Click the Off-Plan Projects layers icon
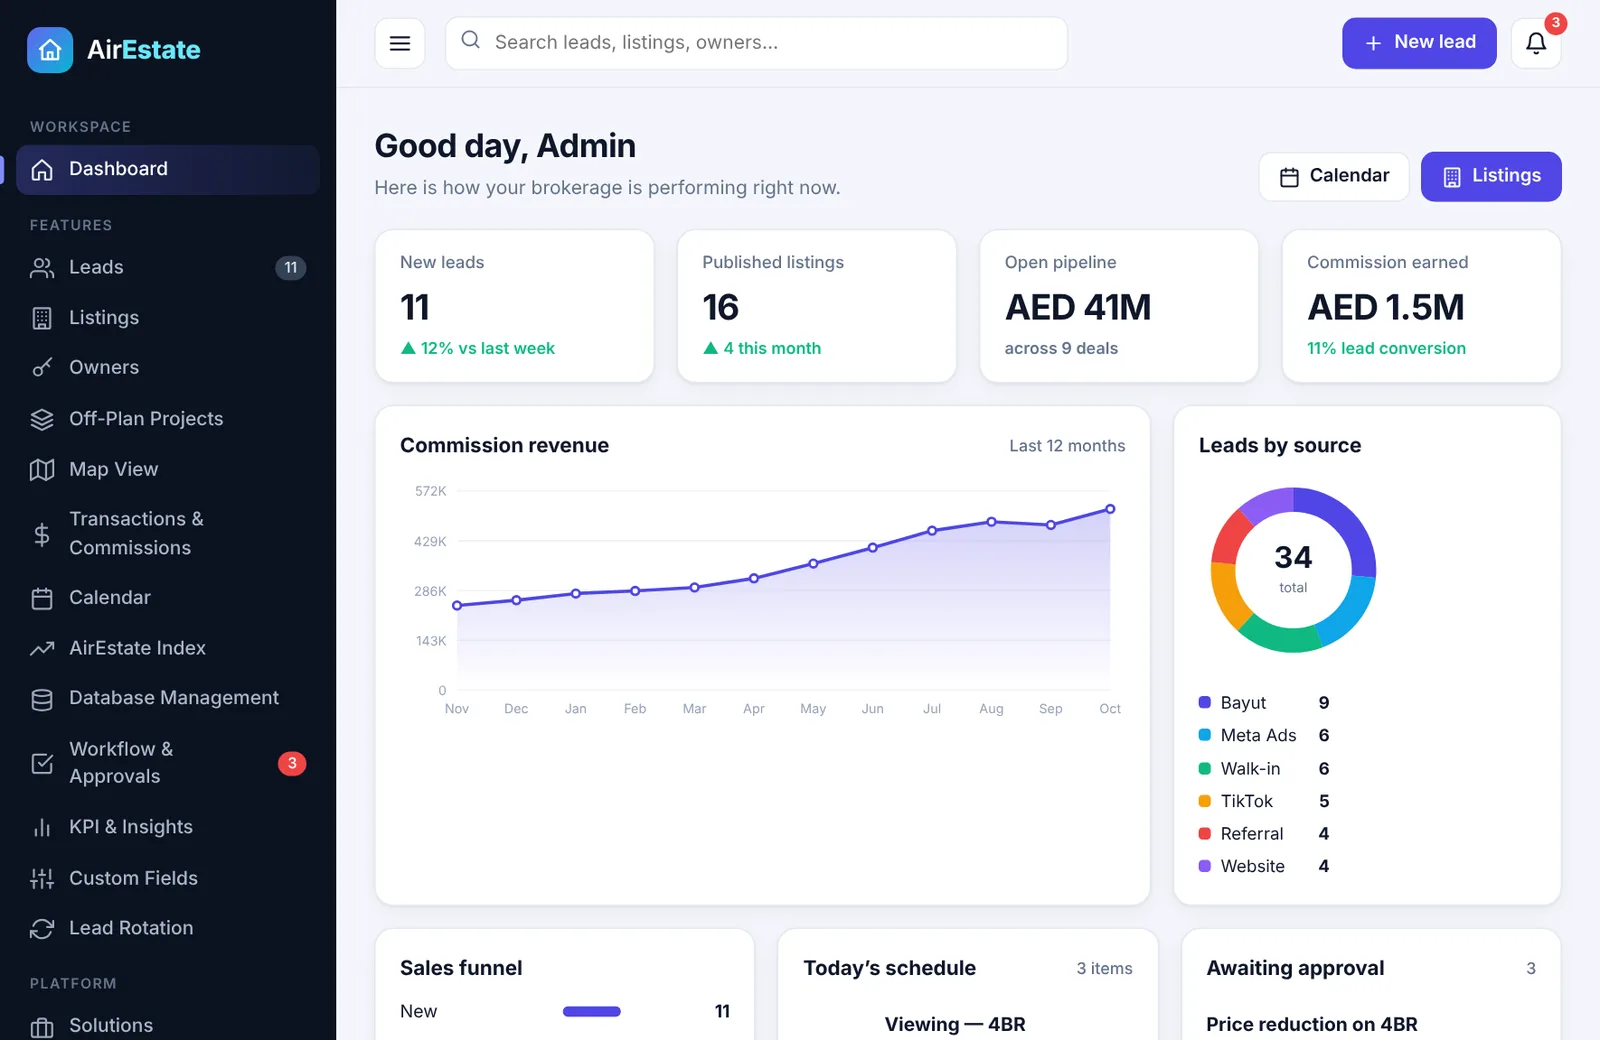The height and width of the screenshot is (1040, 1600). tap(42, 419)
